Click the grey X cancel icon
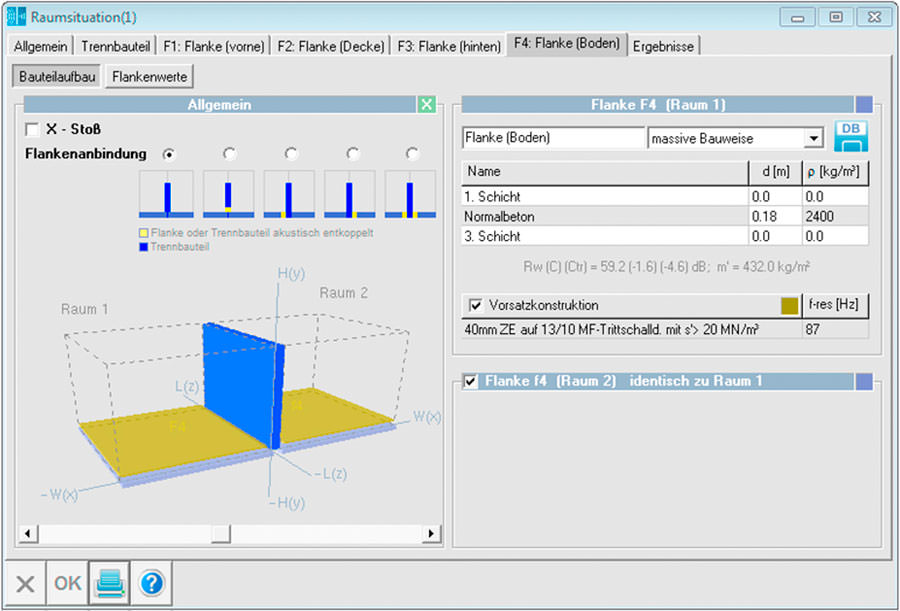900x611 pixels. (x=25, y=584)
